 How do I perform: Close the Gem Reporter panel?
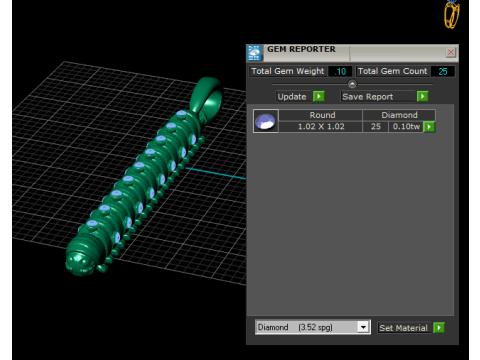tap(451, 52)
